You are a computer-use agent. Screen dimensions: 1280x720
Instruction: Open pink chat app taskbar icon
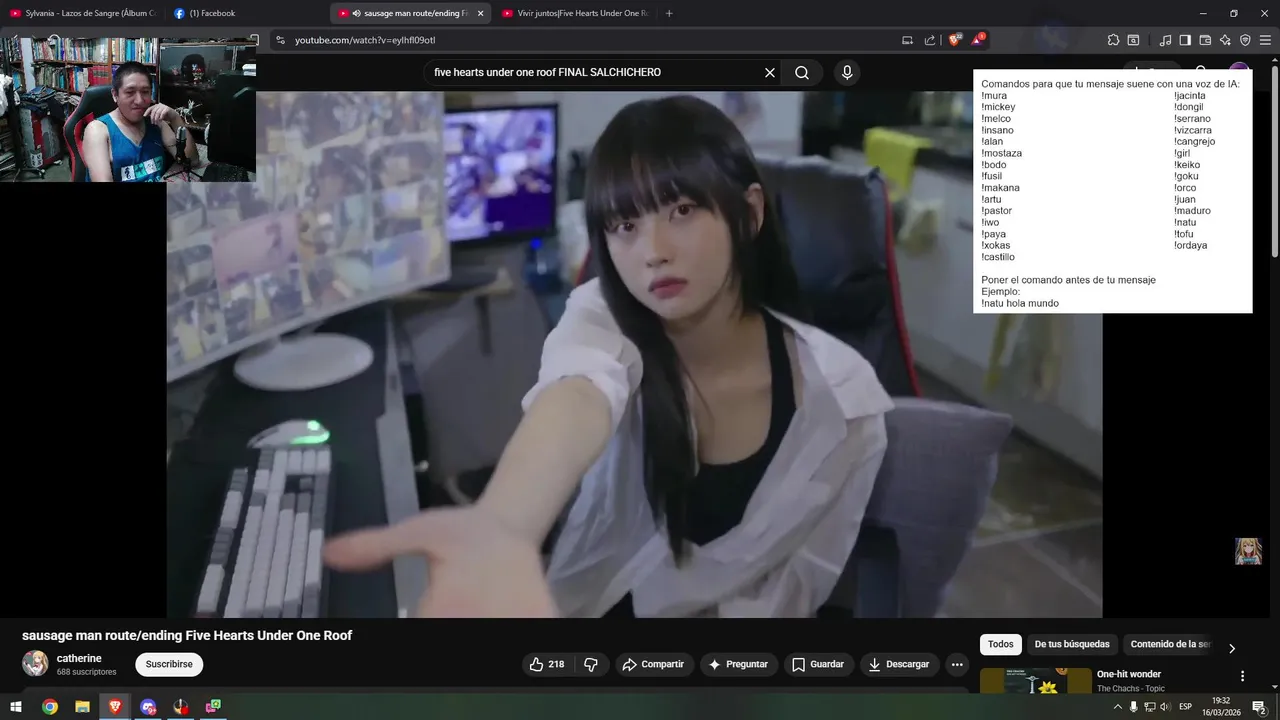213,706
